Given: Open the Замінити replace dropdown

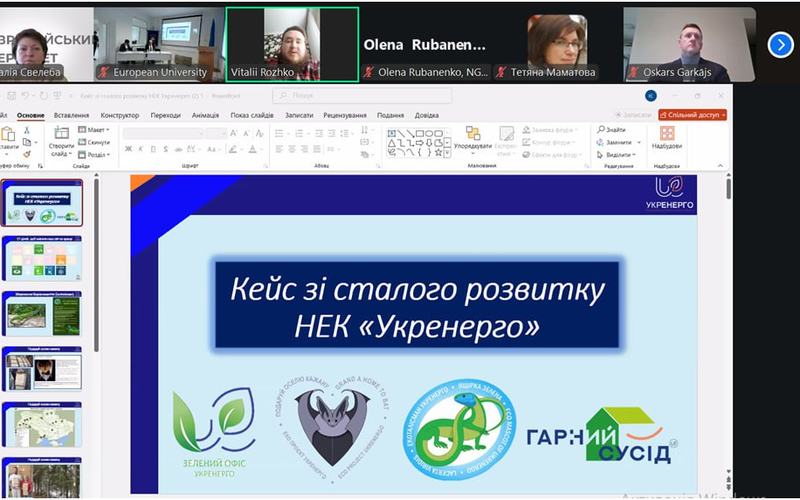Looking at the screenshot, I should tap(619, 142).
